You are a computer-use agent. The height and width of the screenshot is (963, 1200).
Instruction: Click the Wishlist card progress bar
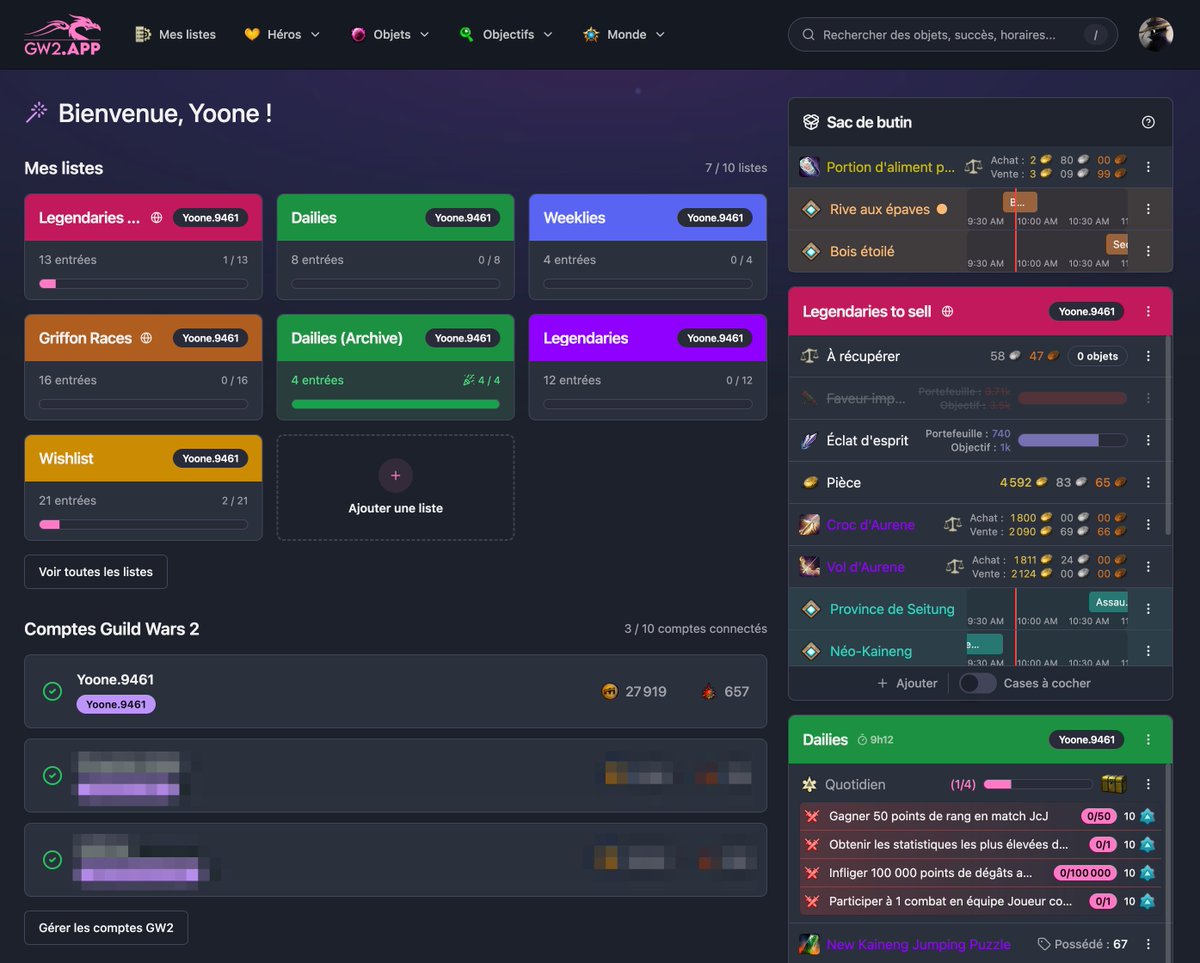[x=143, y=524]
